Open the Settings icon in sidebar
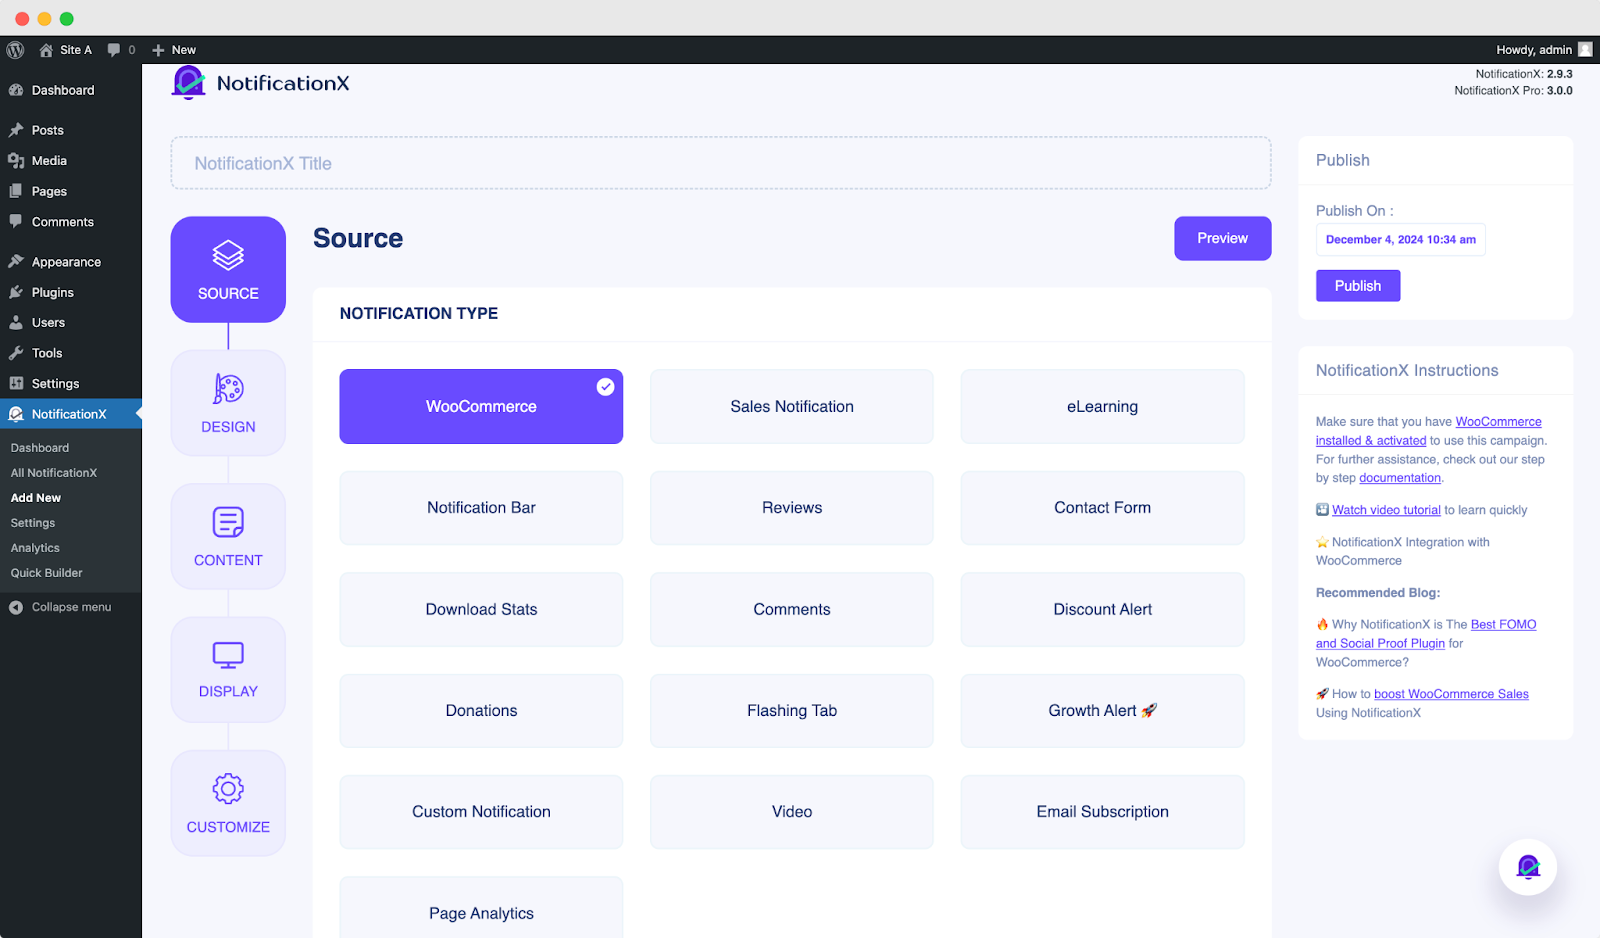This screenshot has height=938, width=1600. coord(16,384)
